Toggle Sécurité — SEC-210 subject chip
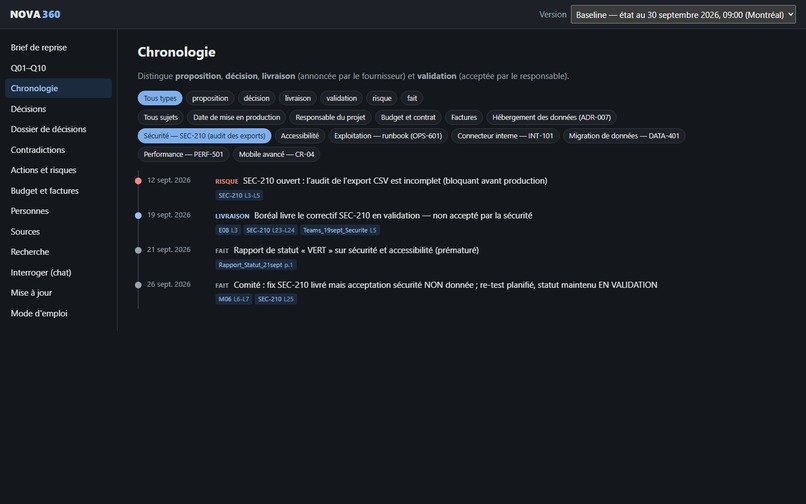The height and width of the screenshot is (504, 806). pos(205,136)
